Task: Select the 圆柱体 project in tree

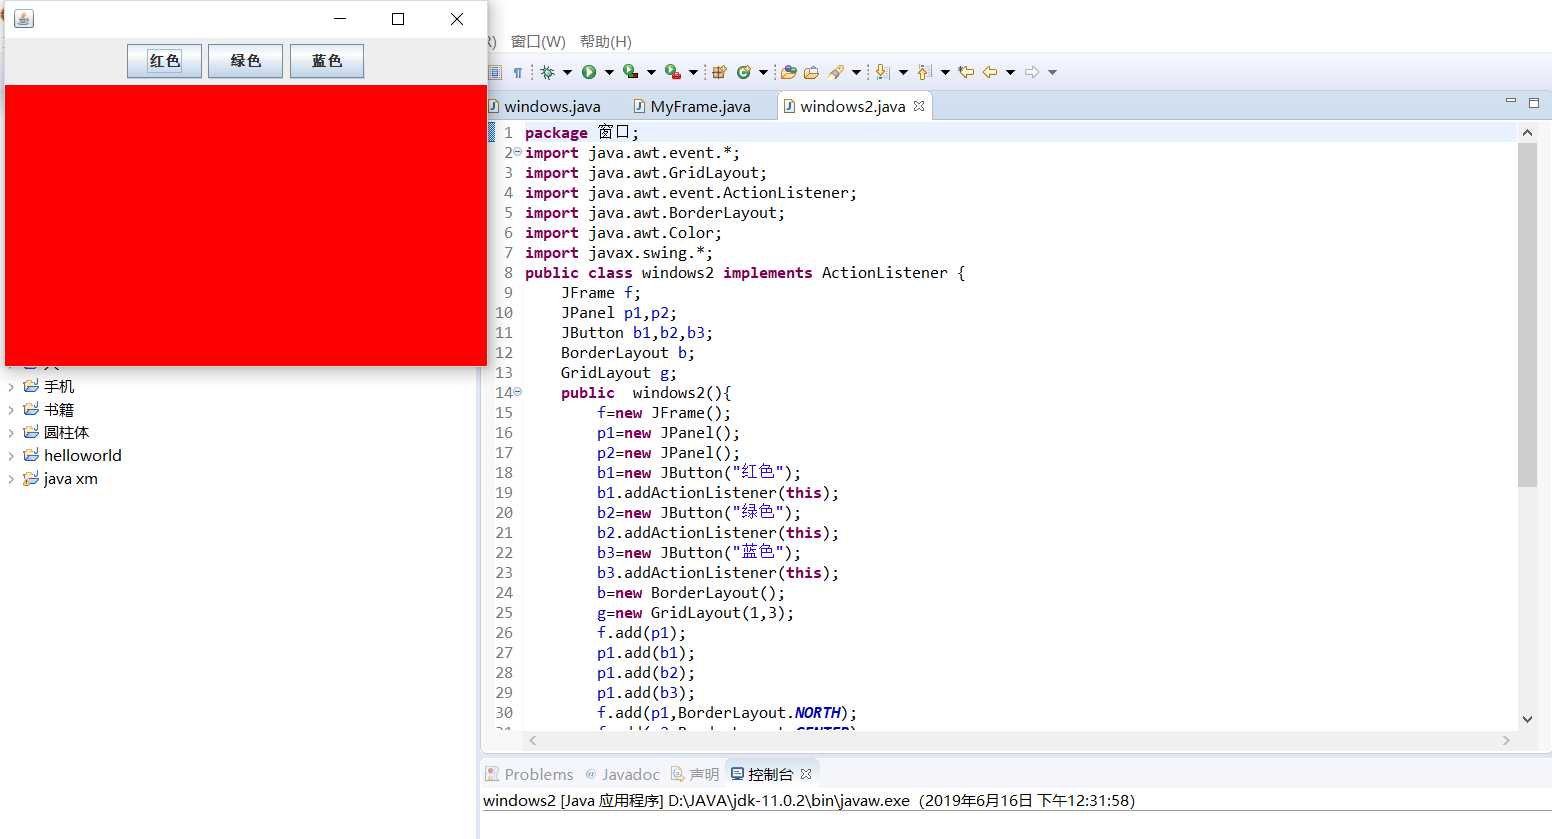Action: coord(66,433)
